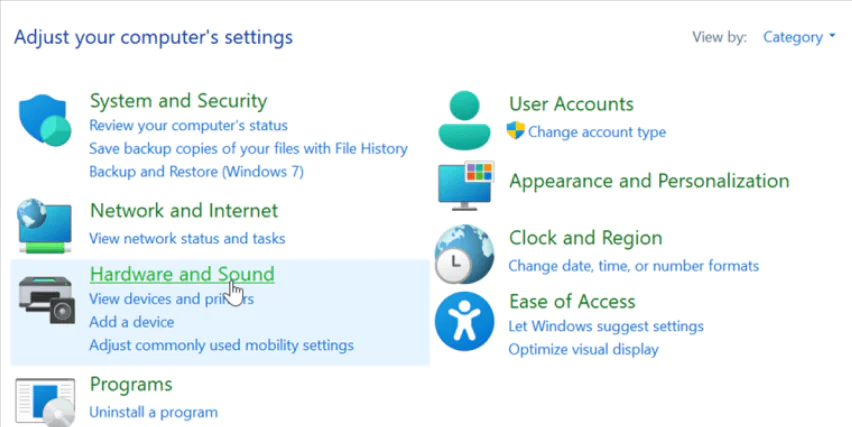Open Review your computer's status
The width and height of the screenshot is (852, 427).
pos(188,126)
